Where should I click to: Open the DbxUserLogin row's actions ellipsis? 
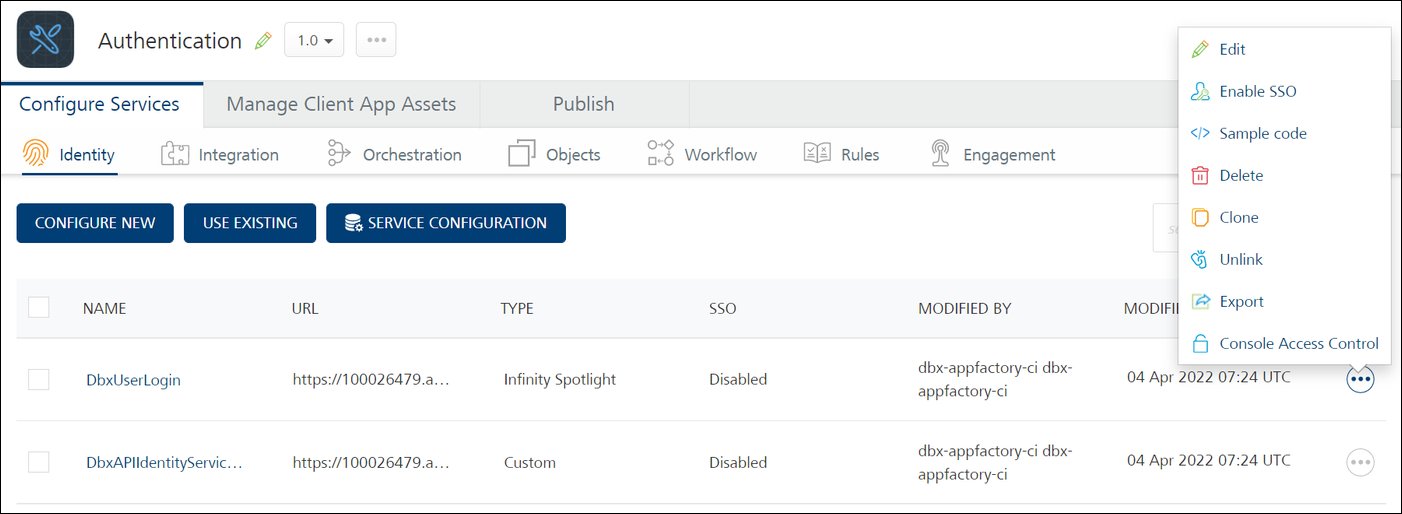coord(1360,380)
